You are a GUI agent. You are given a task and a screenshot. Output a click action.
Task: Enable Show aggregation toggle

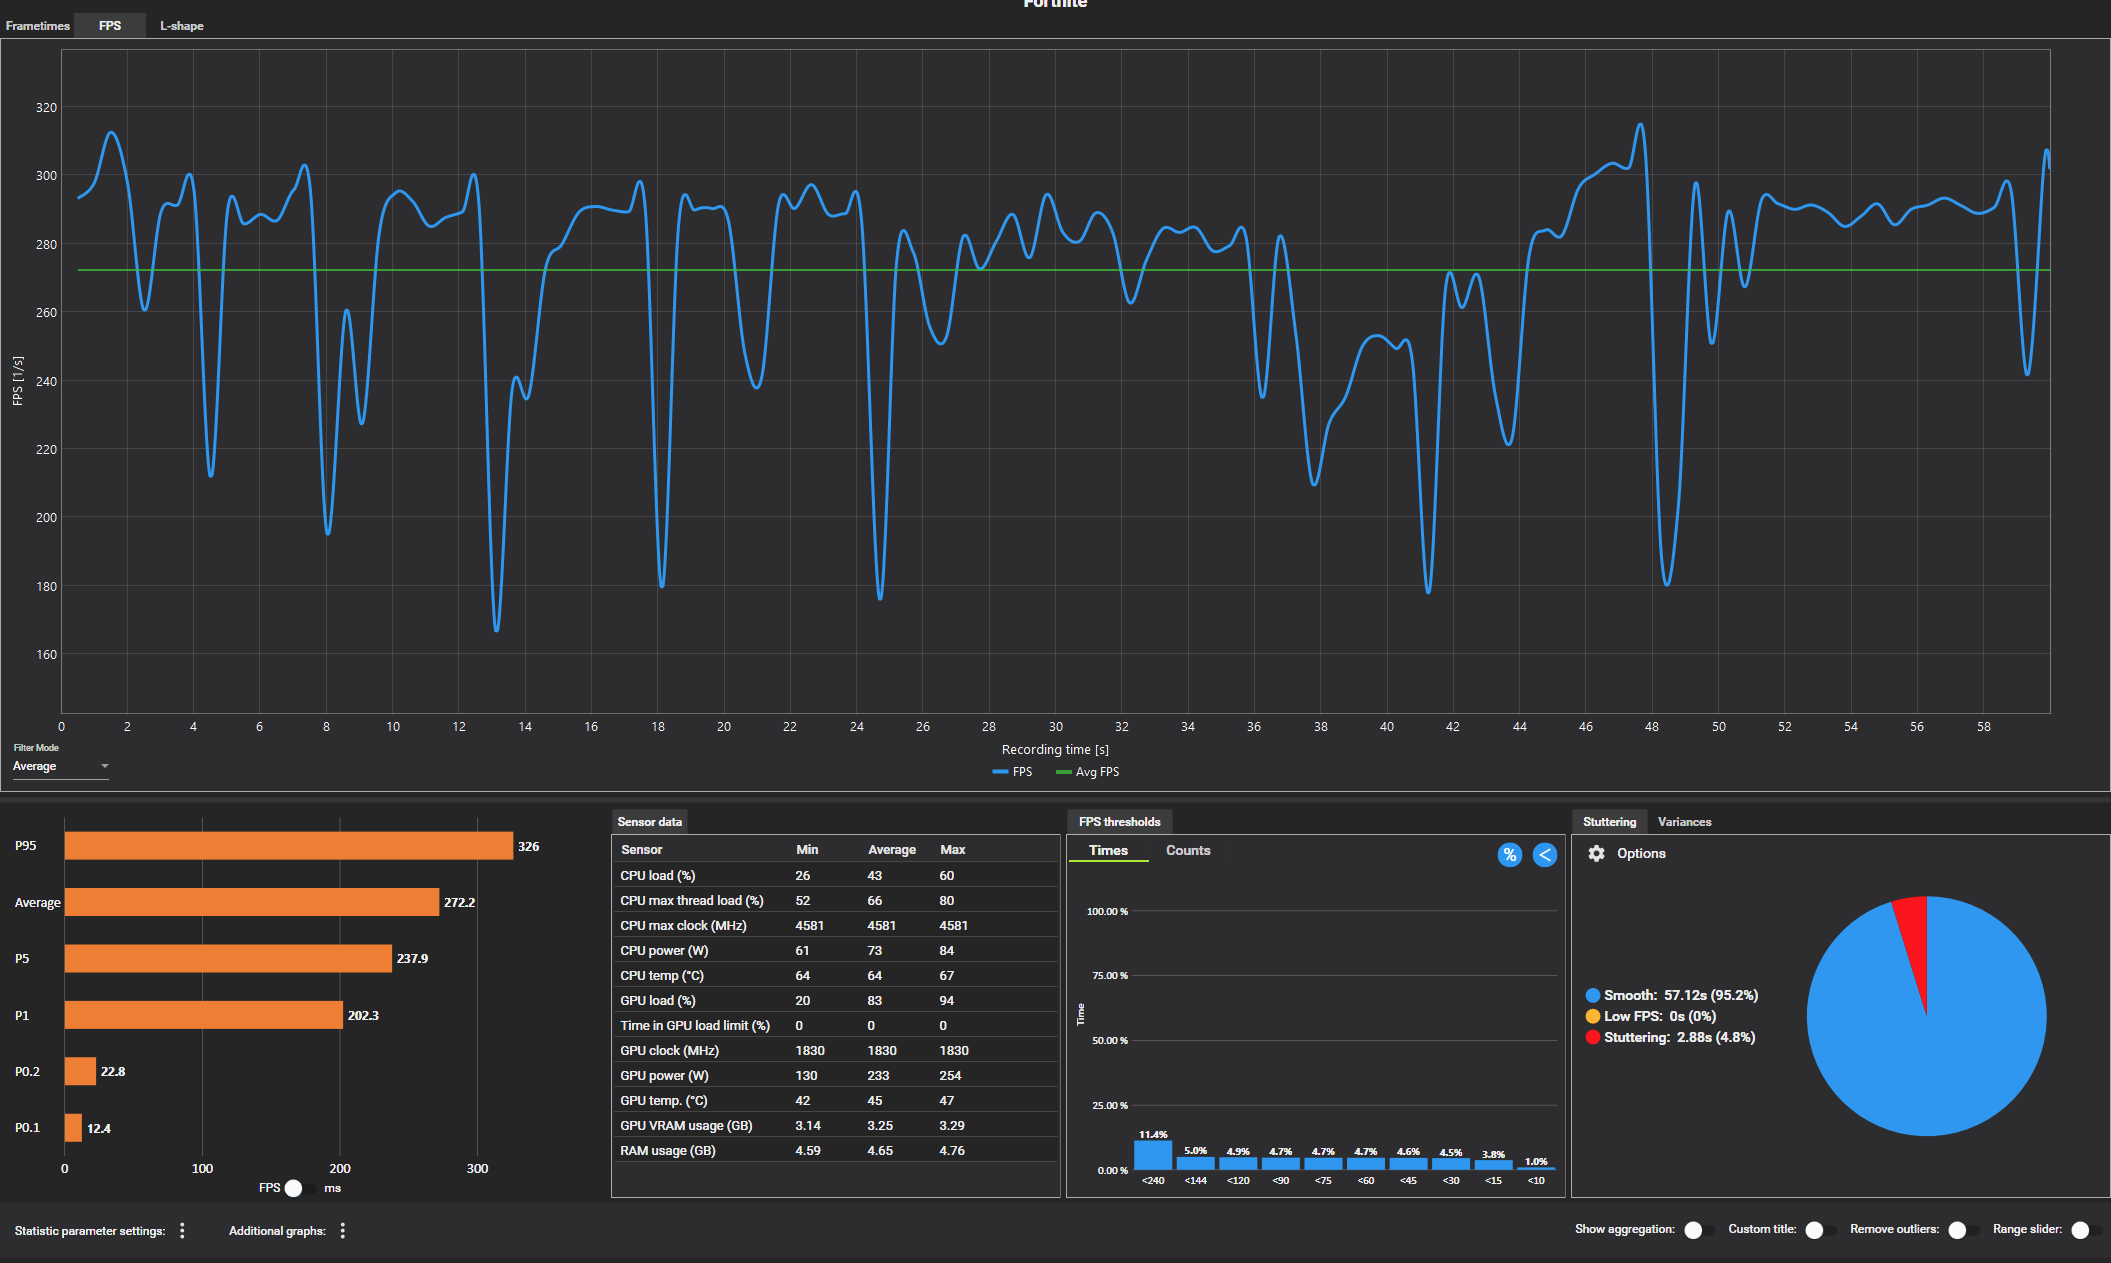(x=1697, y=1230)
